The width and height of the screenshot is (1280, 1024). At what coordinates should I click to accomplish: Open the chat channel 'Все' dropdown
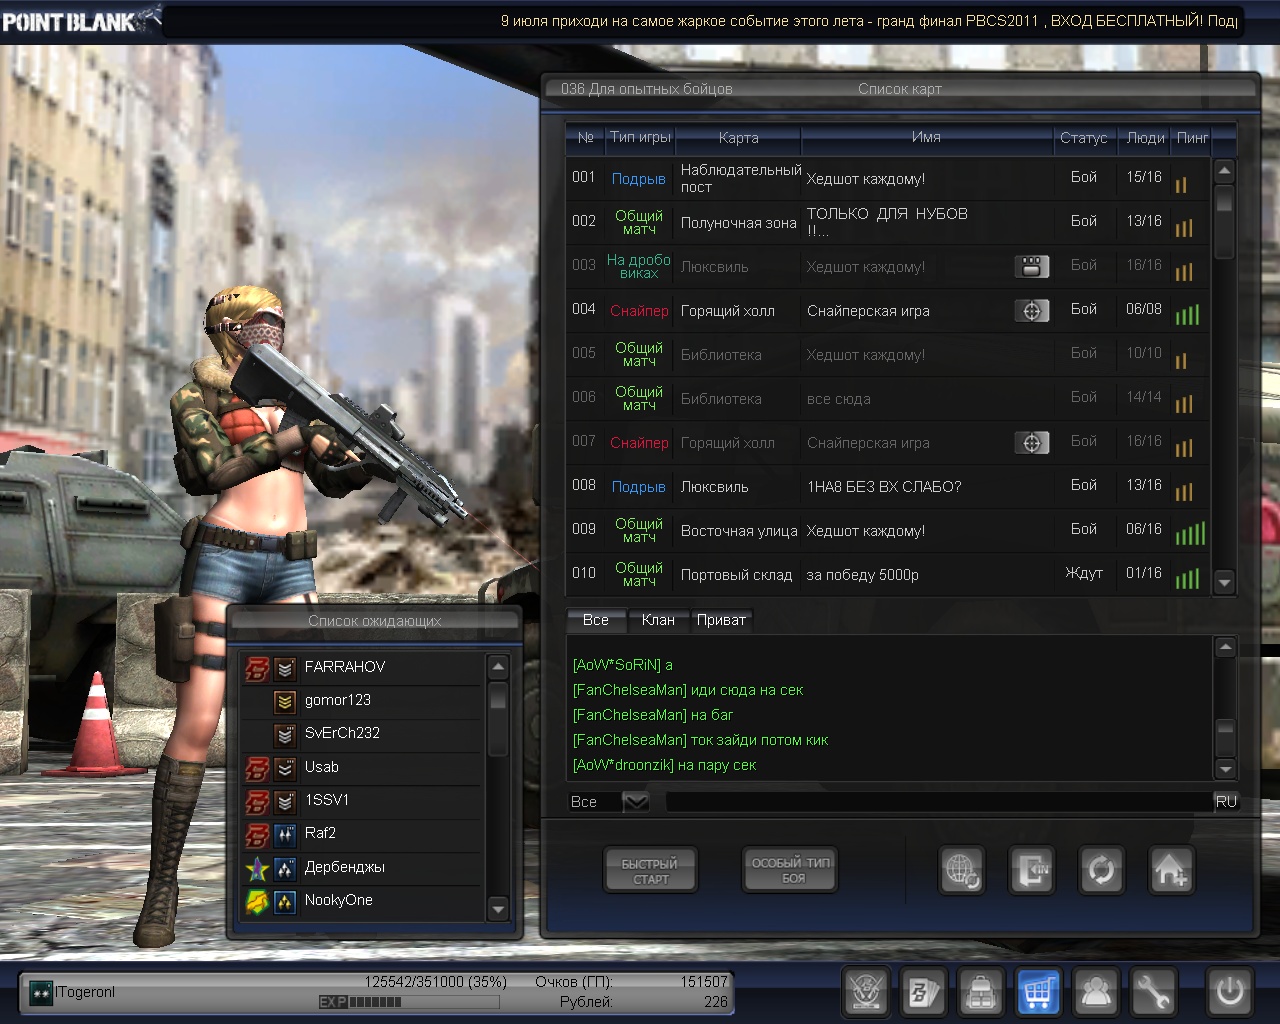(635, 802)
